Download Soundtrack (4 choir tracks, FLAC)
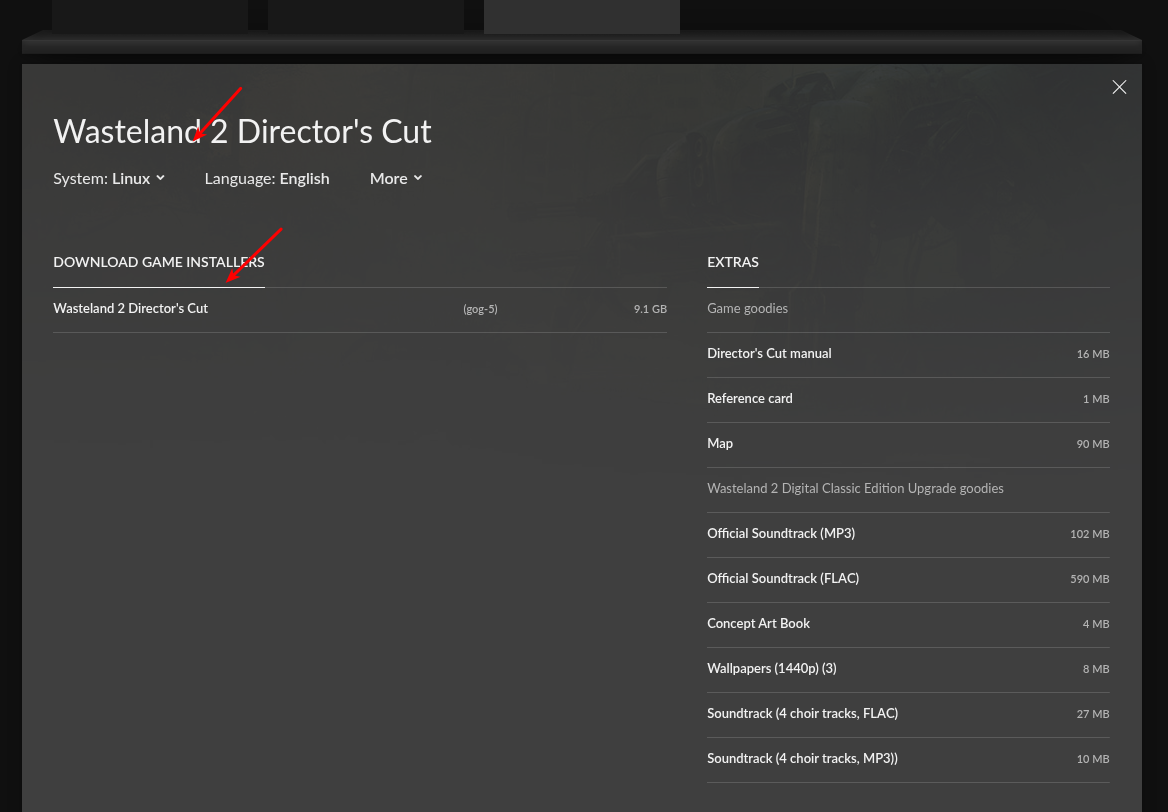Screen dimensions: 1168x812 pos(908,714)
